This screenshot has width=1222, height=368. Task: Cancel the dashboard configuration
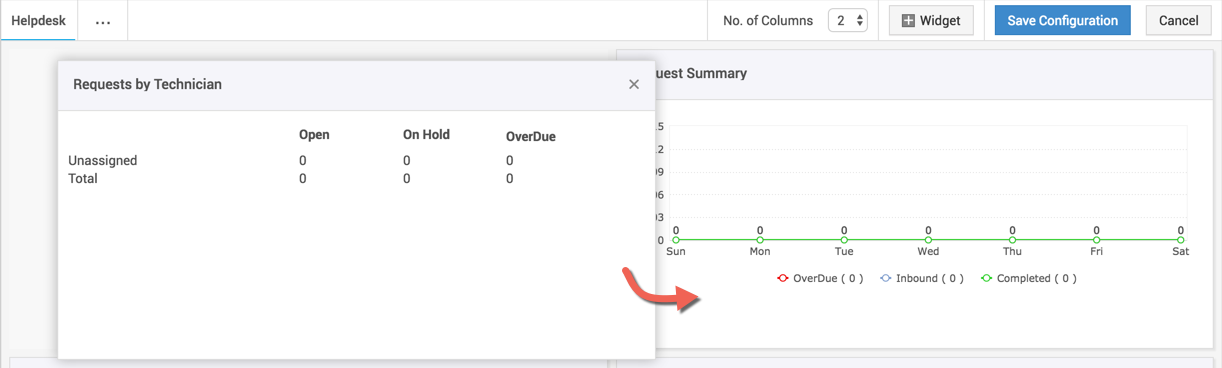(x=1178, y=20)
